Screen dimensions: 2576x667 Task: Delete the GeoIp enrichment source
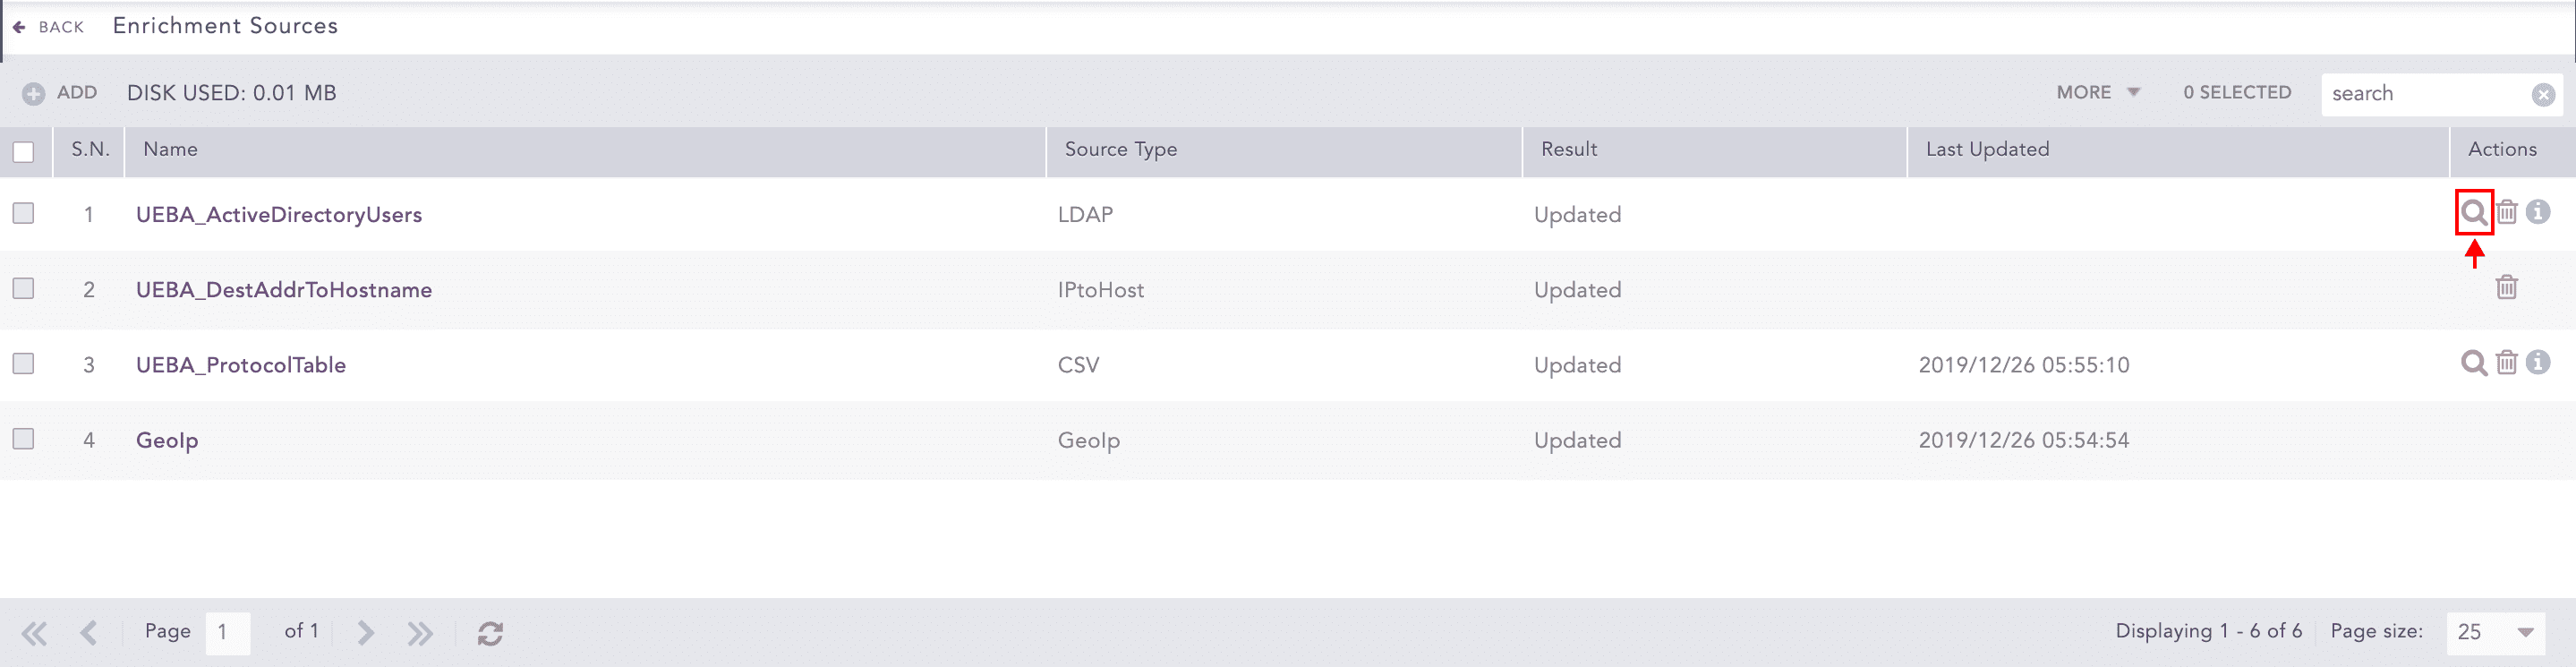point(2508,440)
